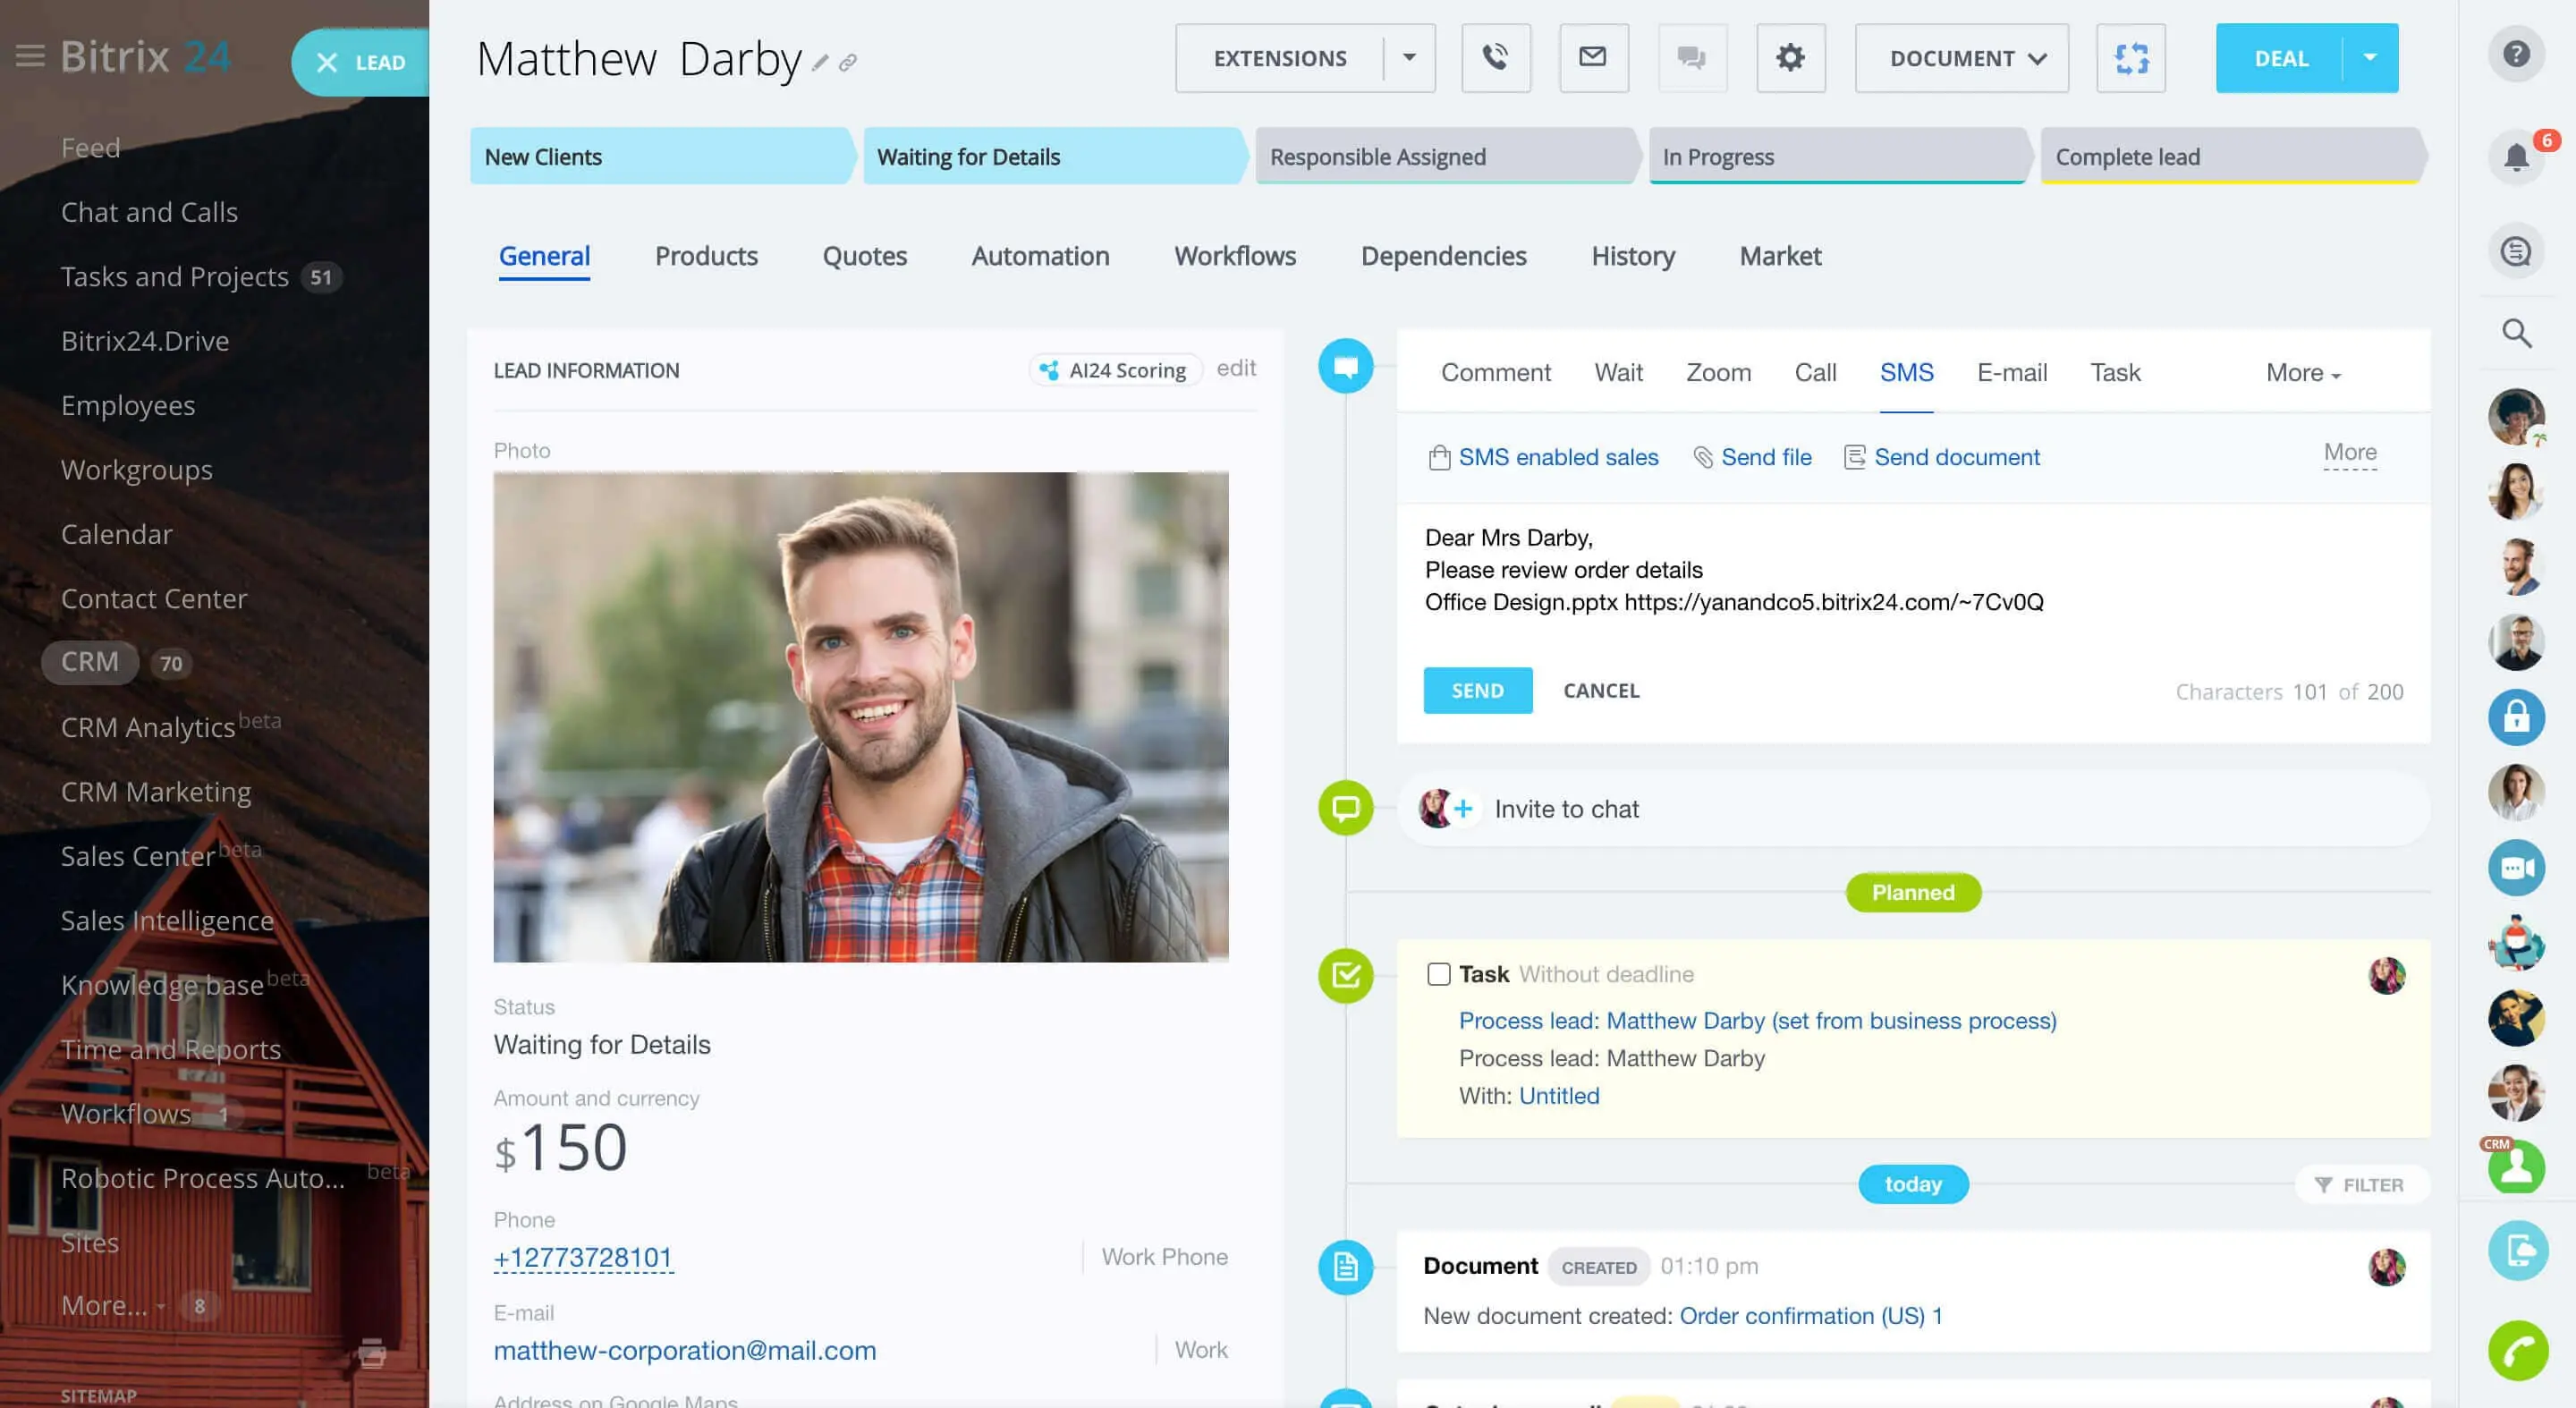
Task: Toggle the hamburger menu beside Bitrix24 logo
Action: click(x=30, y=57)
